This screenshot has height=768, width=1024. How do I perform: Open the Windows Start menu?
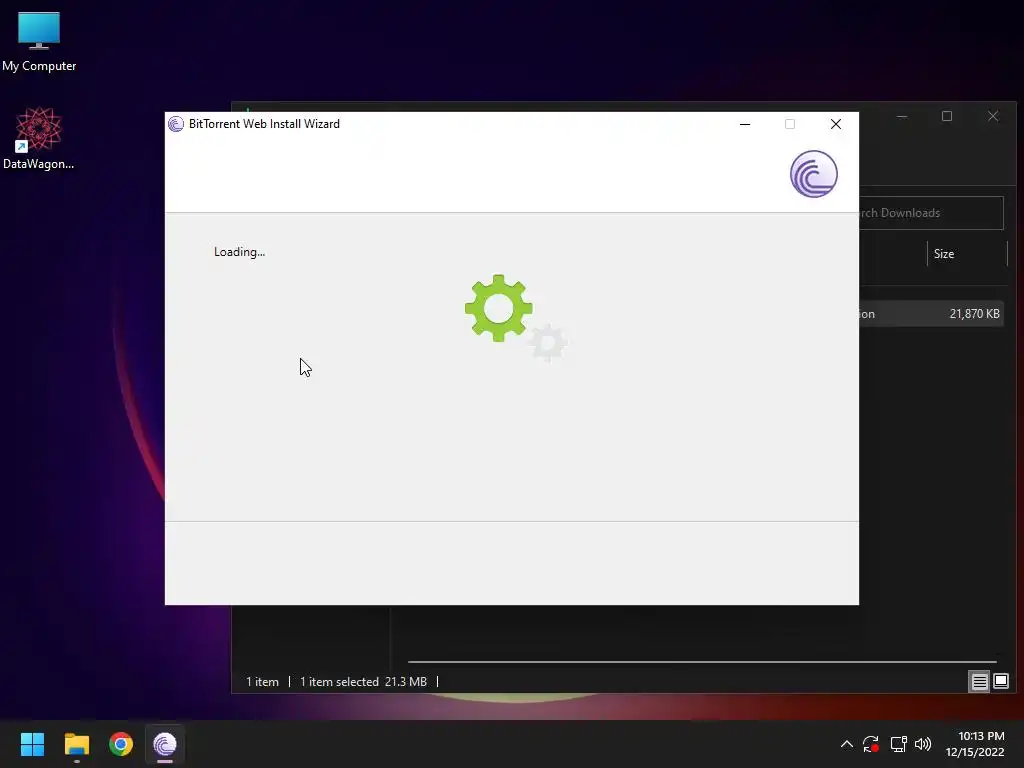pyautogui.click(x=32, y=744)
